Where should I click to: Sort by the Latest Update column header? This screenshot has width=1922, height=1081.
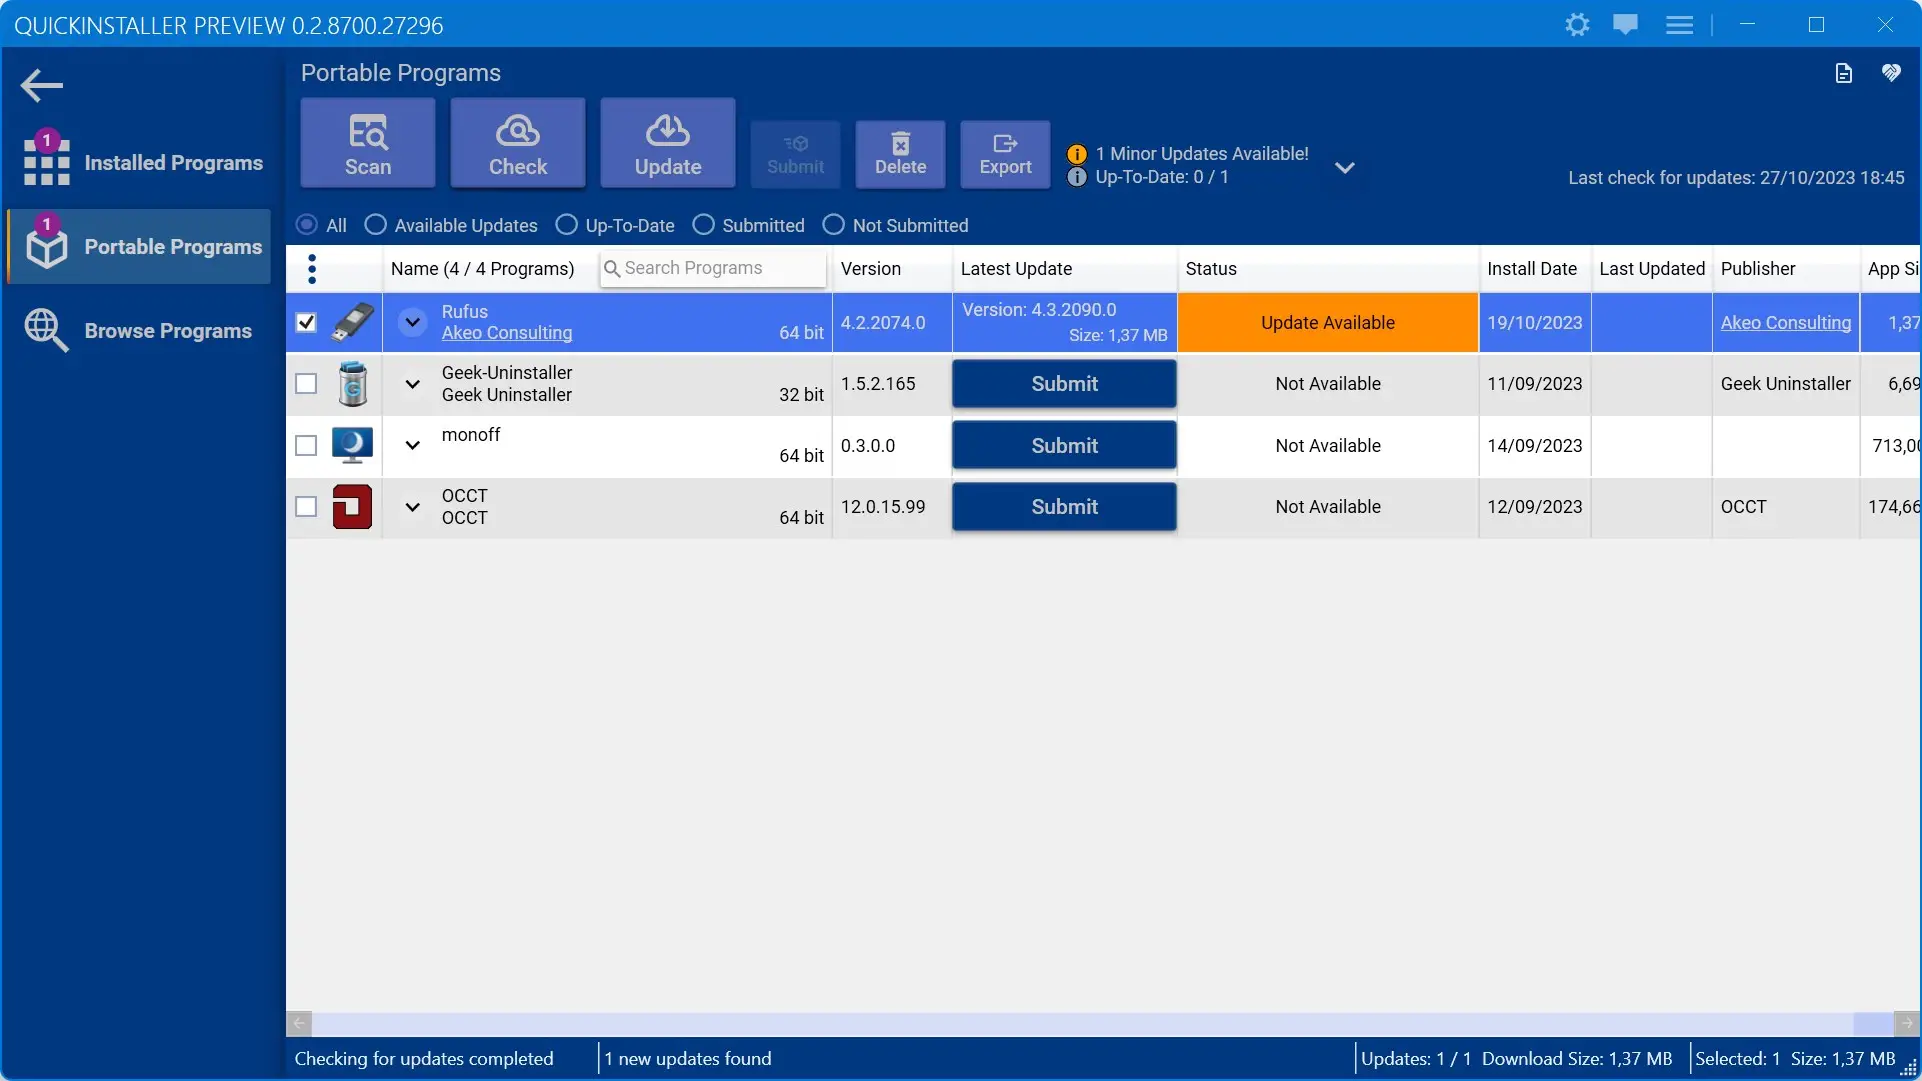(x=1064, y=269)
